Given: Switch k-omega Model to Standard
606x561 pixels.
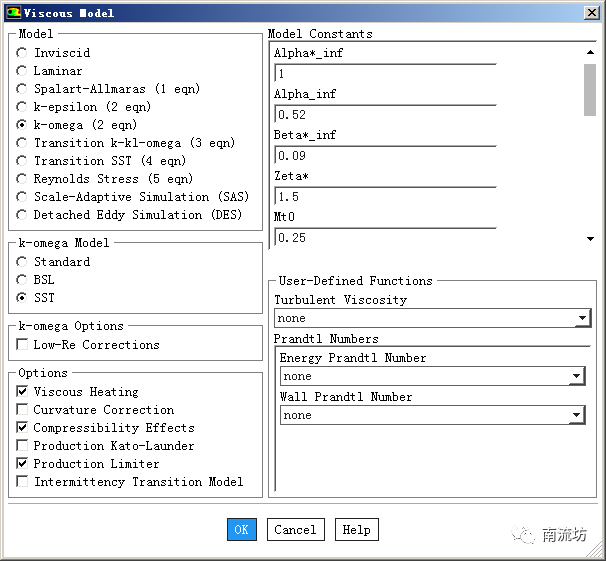Looking at the screenshot, I should point(22,262).
